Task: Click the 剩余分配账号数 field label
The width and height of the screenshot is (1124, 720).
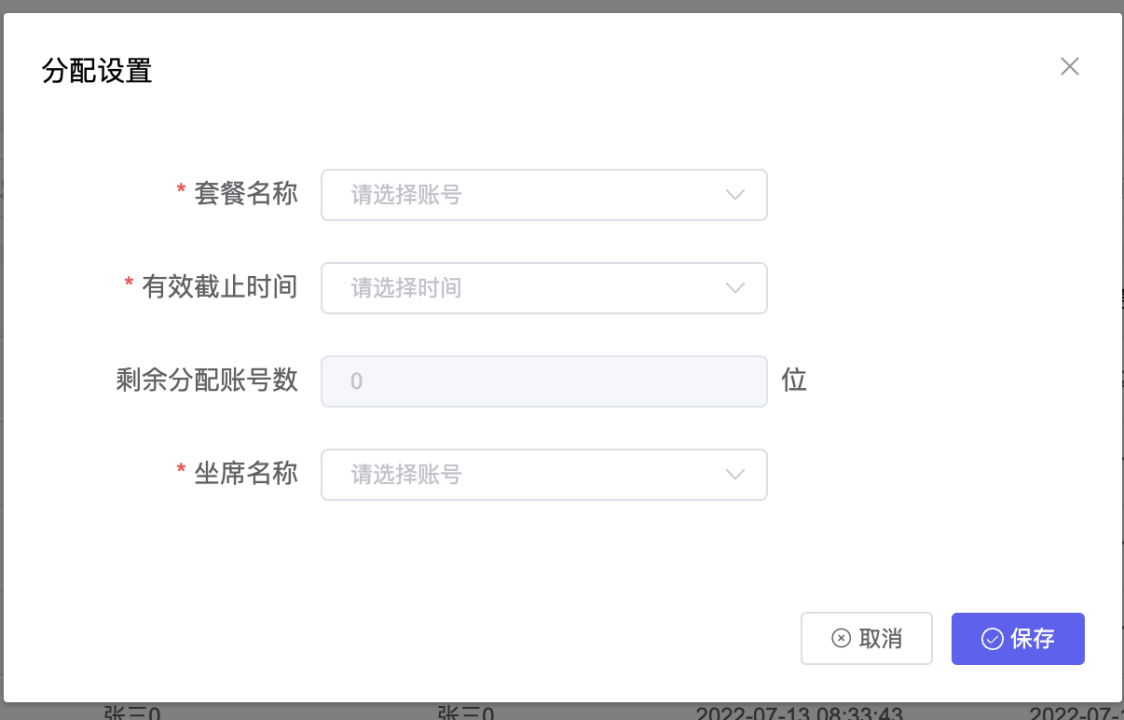Action: (207, 380)
